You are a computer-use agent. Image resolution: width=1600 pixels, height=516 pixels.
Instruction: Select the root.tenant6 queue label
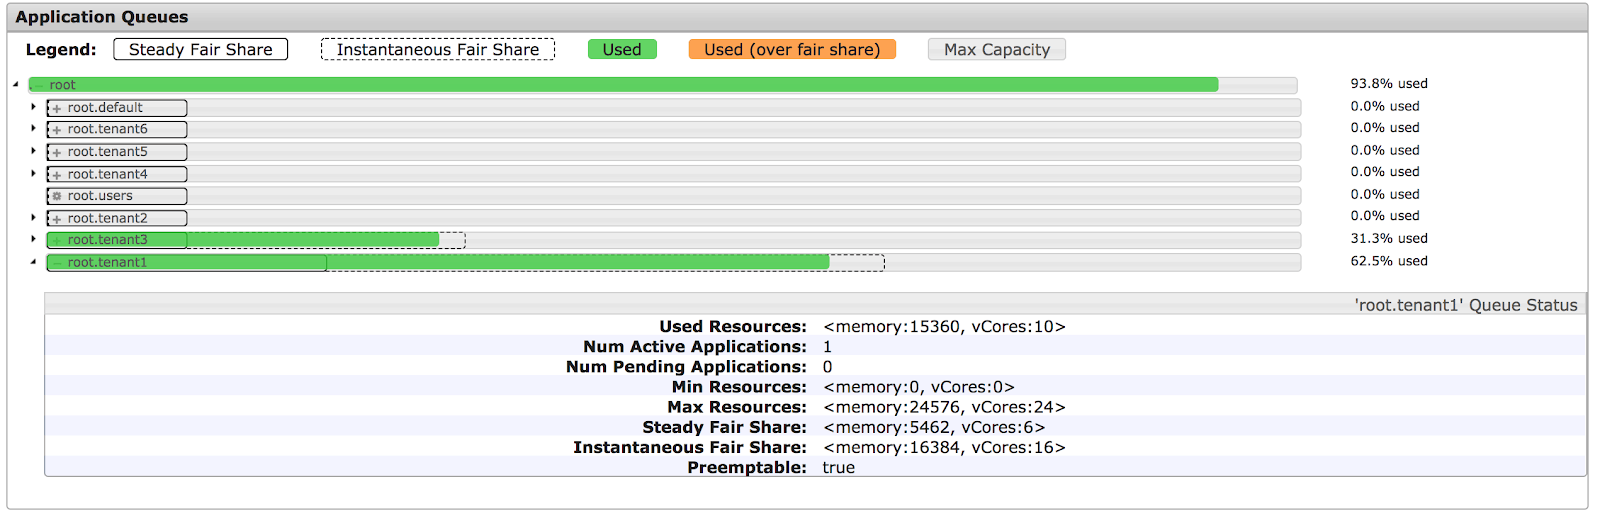107,129
